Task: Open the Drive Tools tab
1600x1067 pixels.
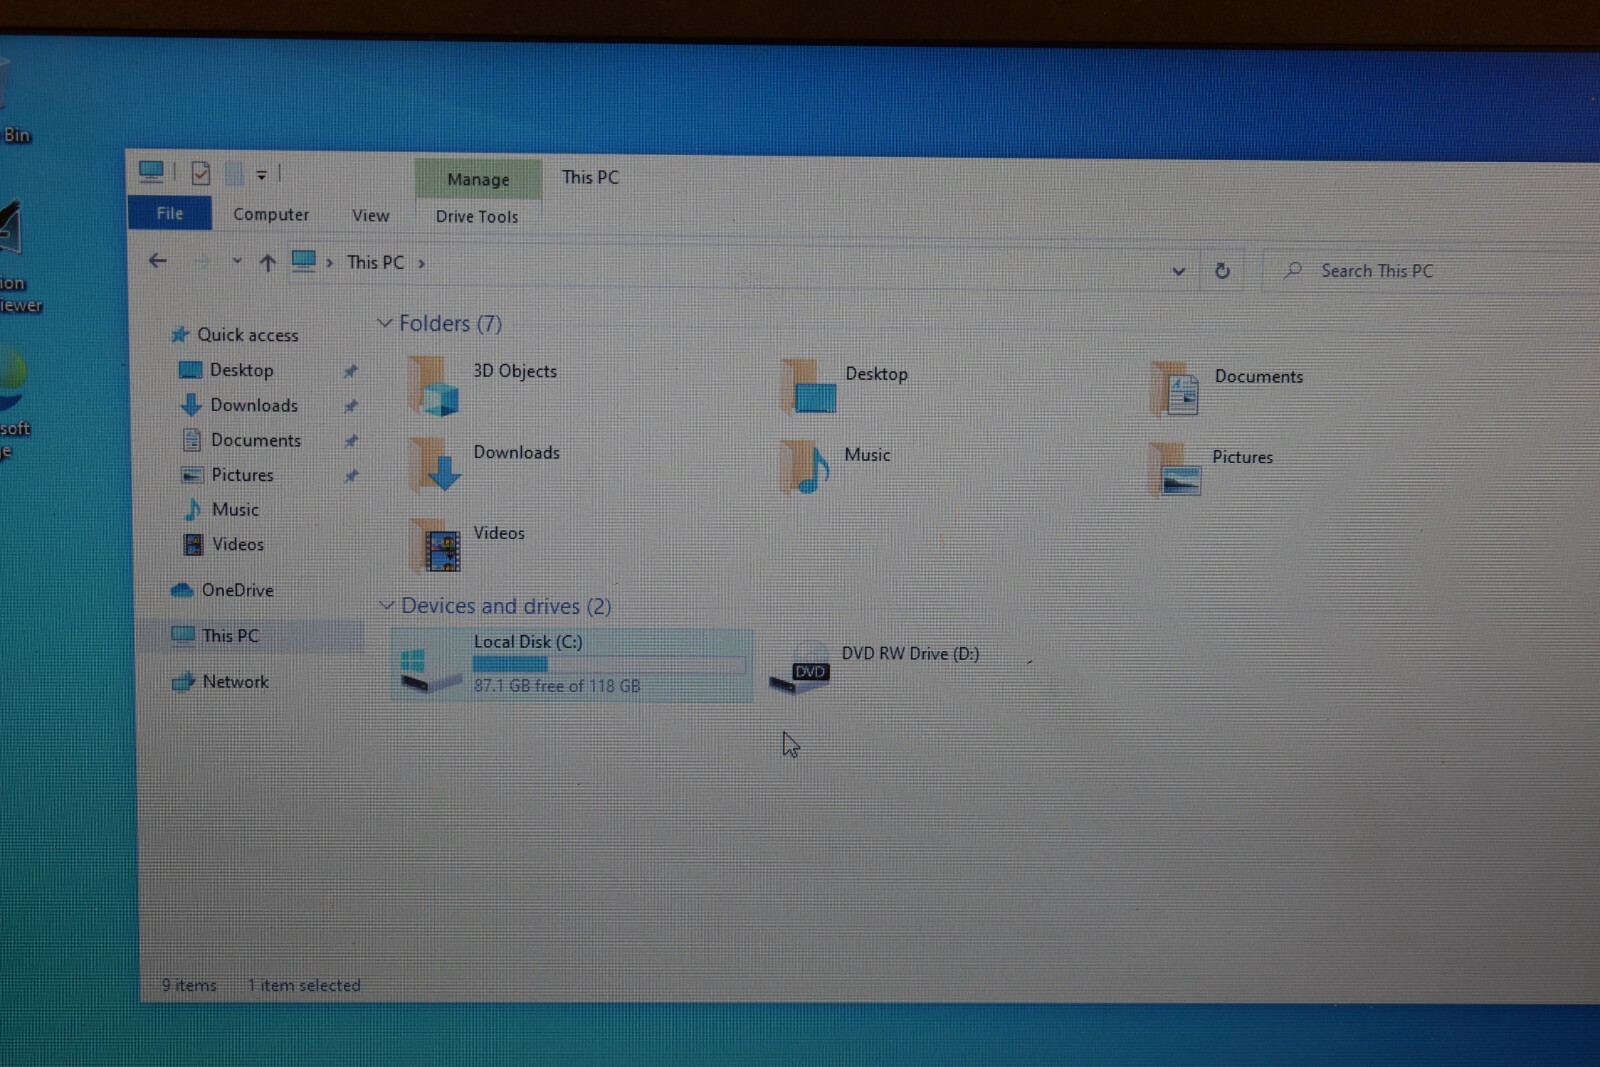Action: [477, 216]
